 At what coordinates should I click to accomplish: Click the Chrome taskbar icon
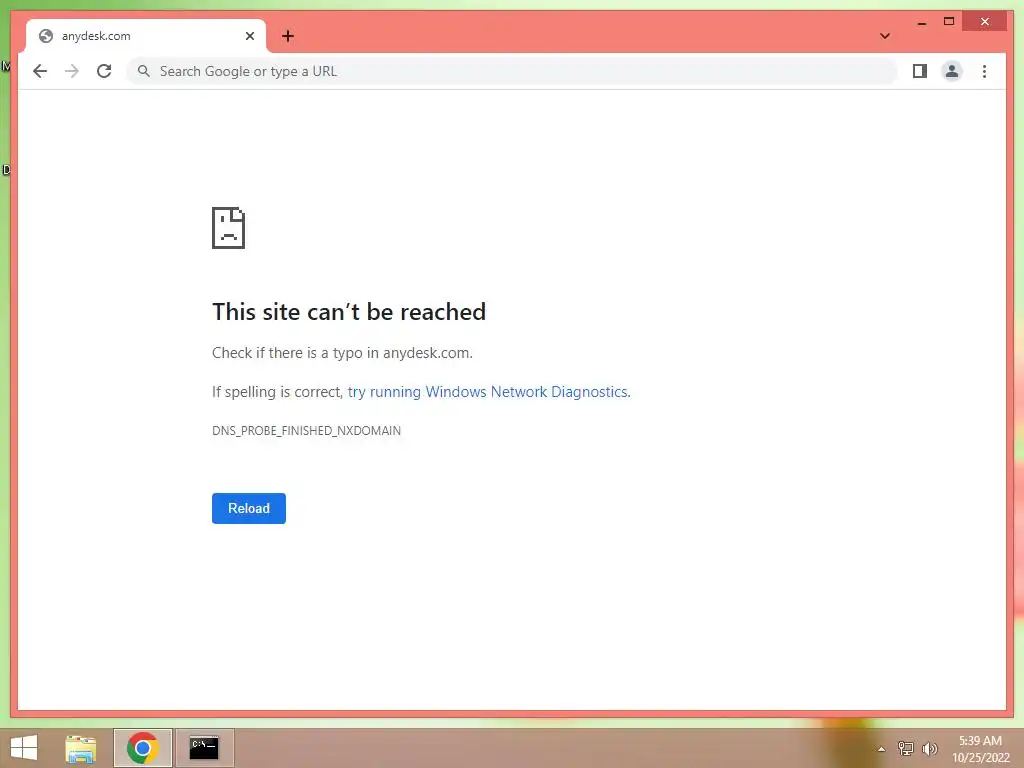pos(143,748)
